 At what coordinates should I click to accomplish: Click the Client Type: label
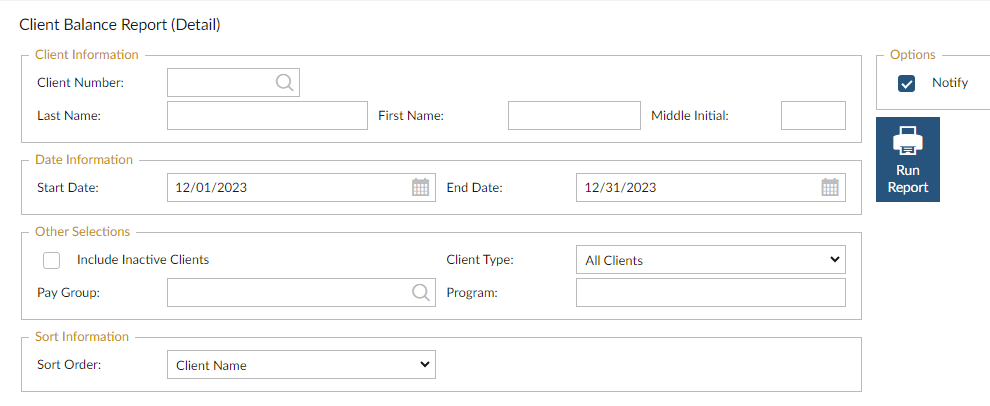pos(480,260)
